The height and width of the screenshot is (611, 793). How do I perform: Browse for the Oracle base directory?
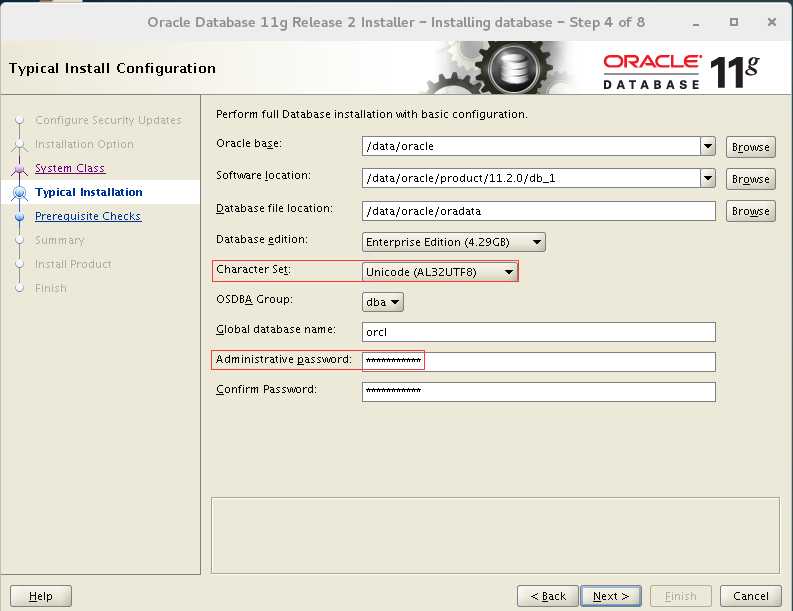coord(751,147)
